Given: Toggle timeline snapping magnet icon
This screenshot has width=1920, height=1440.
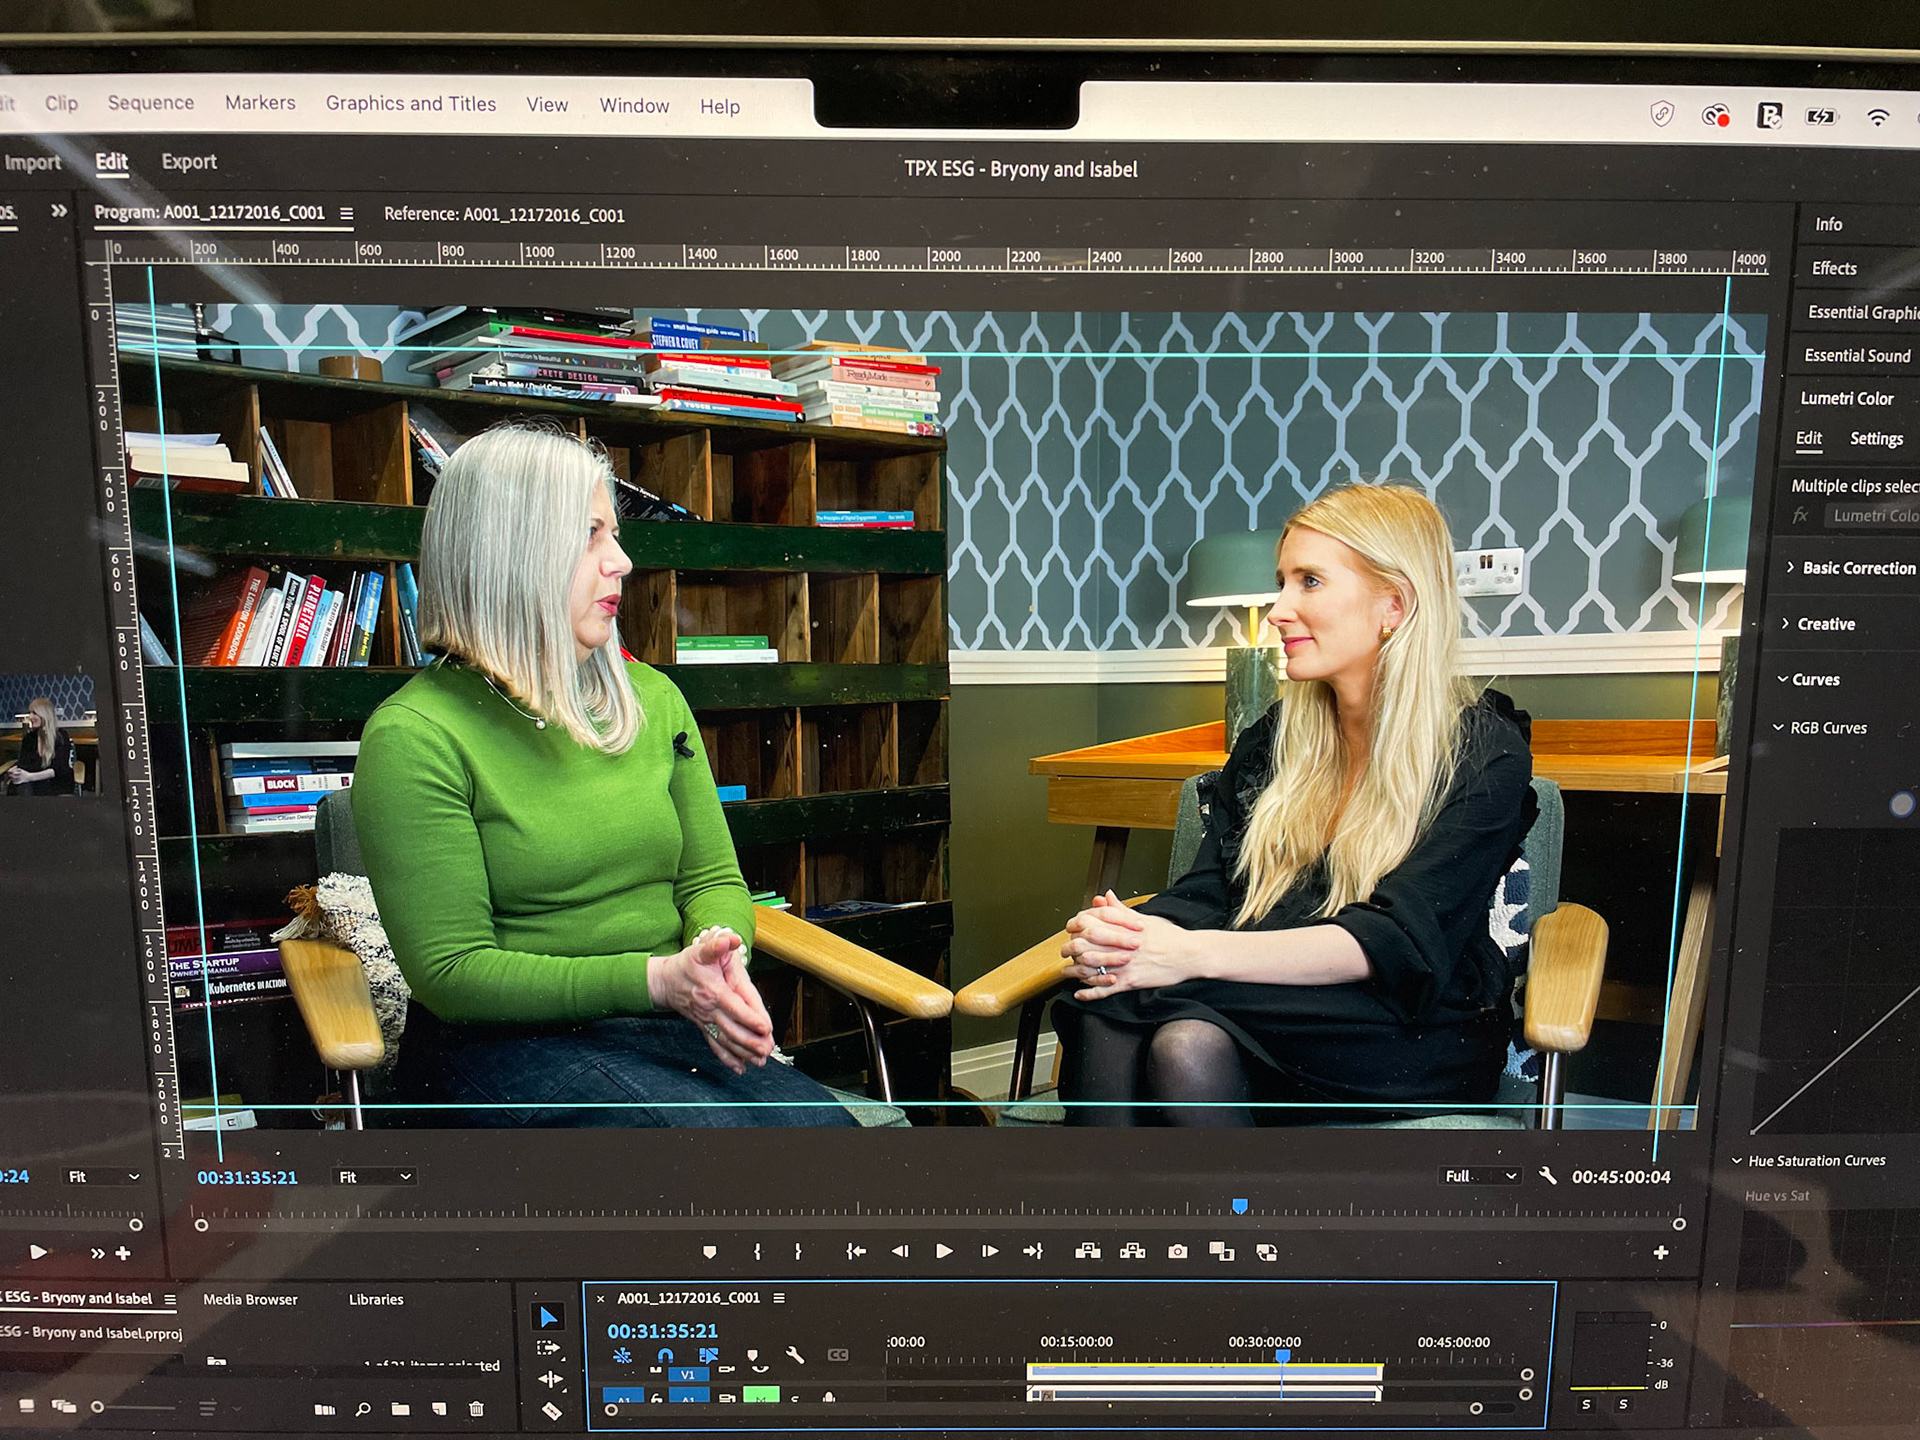Looking at the screenshot, I should (665, 1356).
